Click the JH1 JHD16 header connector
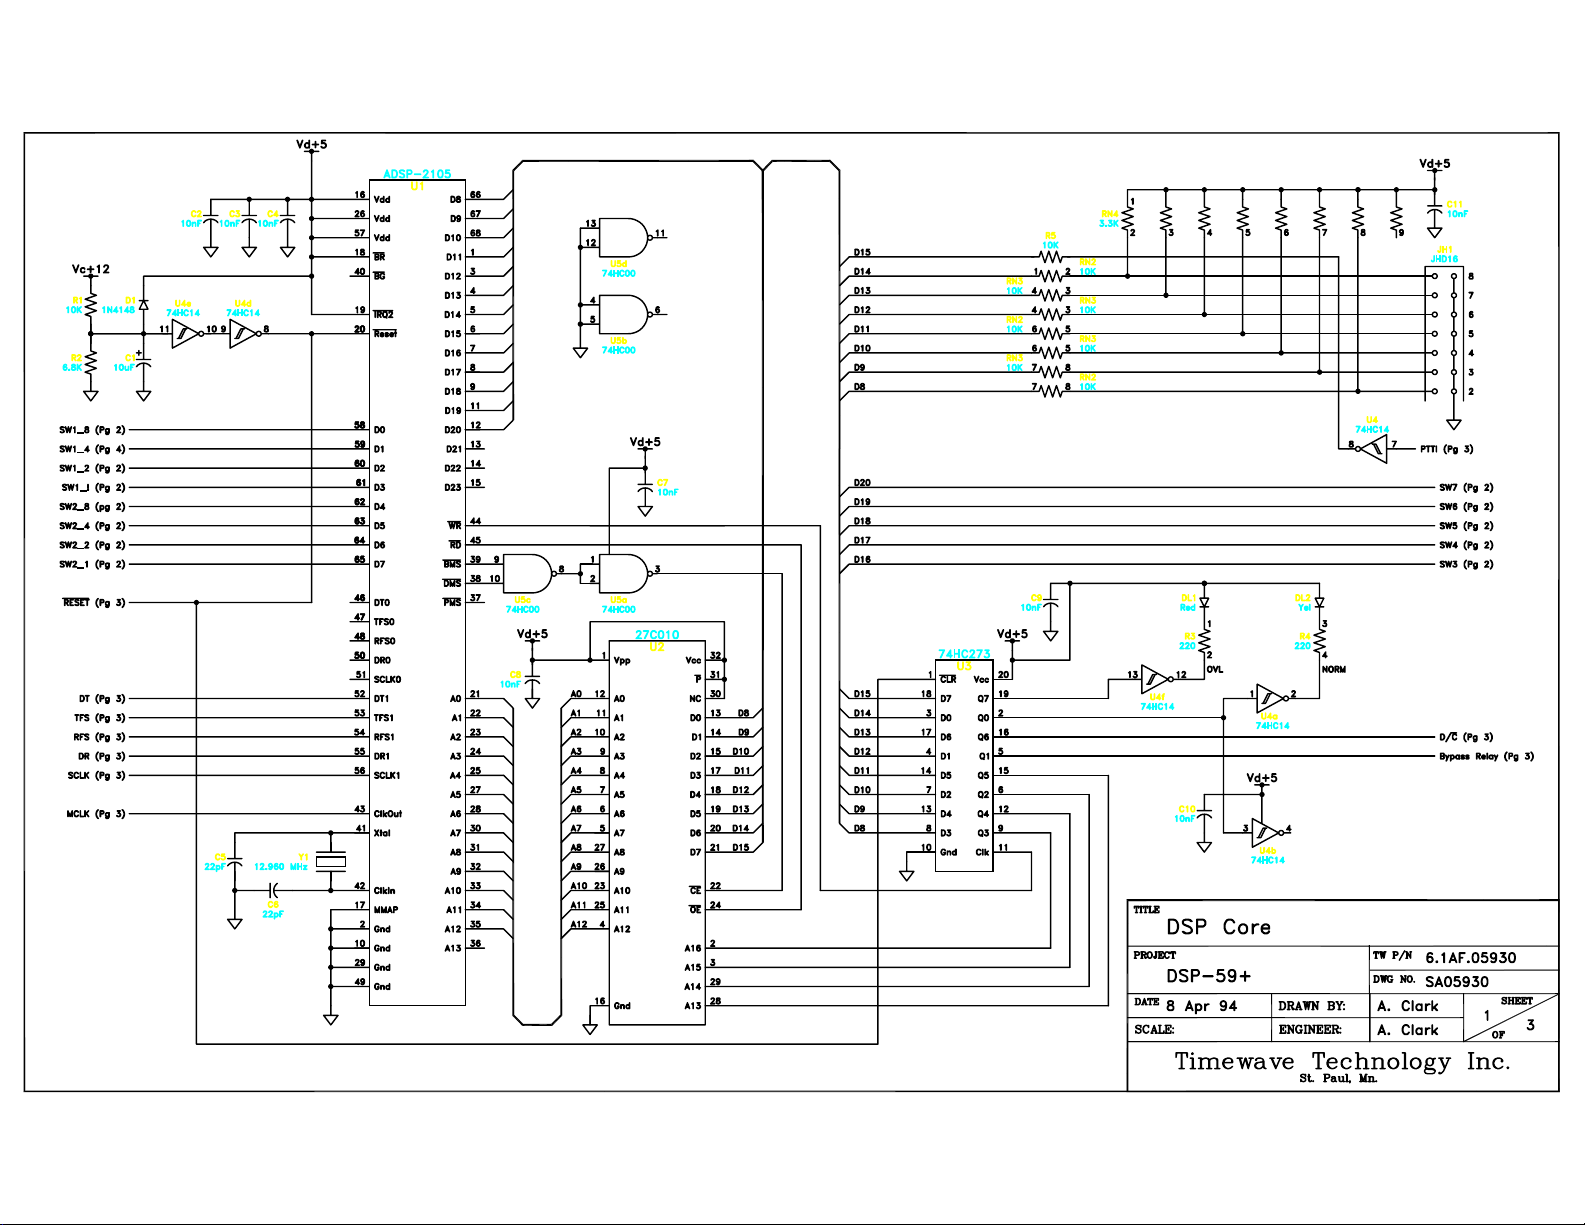The image size is (1585, 1225). point(1444,334)
